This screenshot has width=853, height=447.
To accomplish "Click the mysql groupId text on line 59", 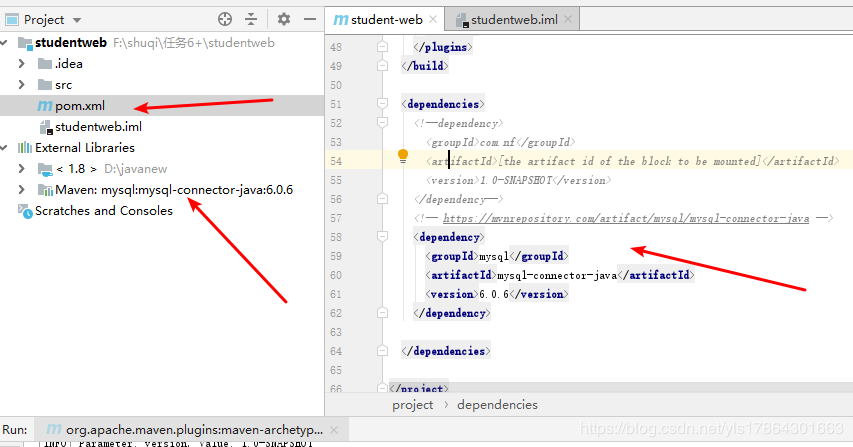I will [x=493, y=256].
